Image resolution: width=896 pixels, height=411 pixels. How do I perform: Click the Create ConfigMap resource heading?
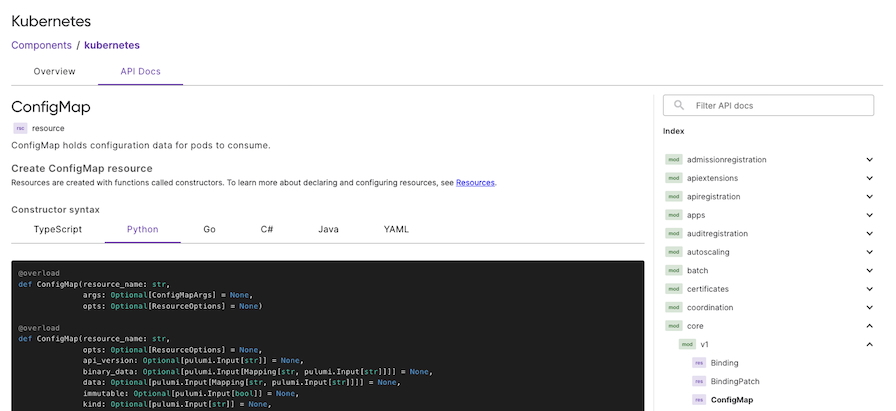pos(82,169)
